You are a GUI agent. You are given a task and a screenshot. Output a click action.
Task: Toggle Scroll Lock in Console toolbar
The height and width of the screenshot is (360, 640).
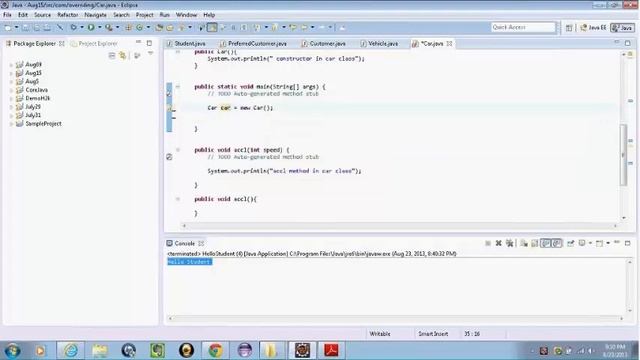pos(534,243)
